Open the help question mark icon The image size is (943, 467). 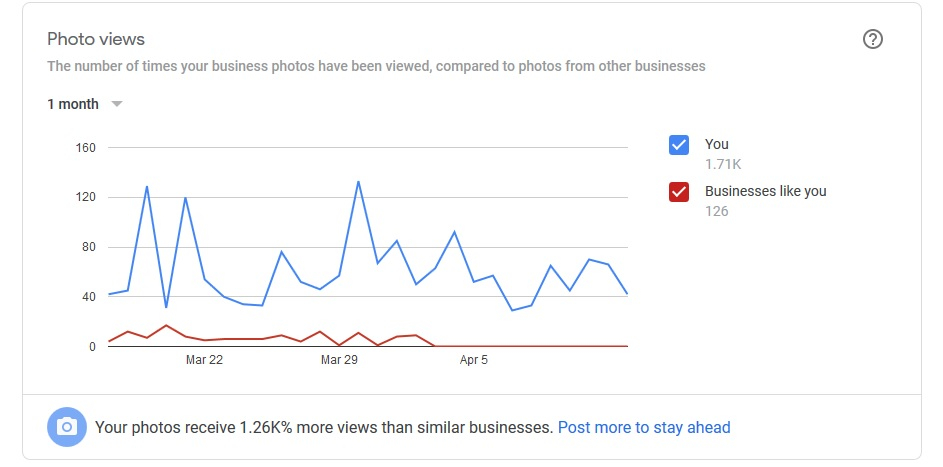coord(873,40)
